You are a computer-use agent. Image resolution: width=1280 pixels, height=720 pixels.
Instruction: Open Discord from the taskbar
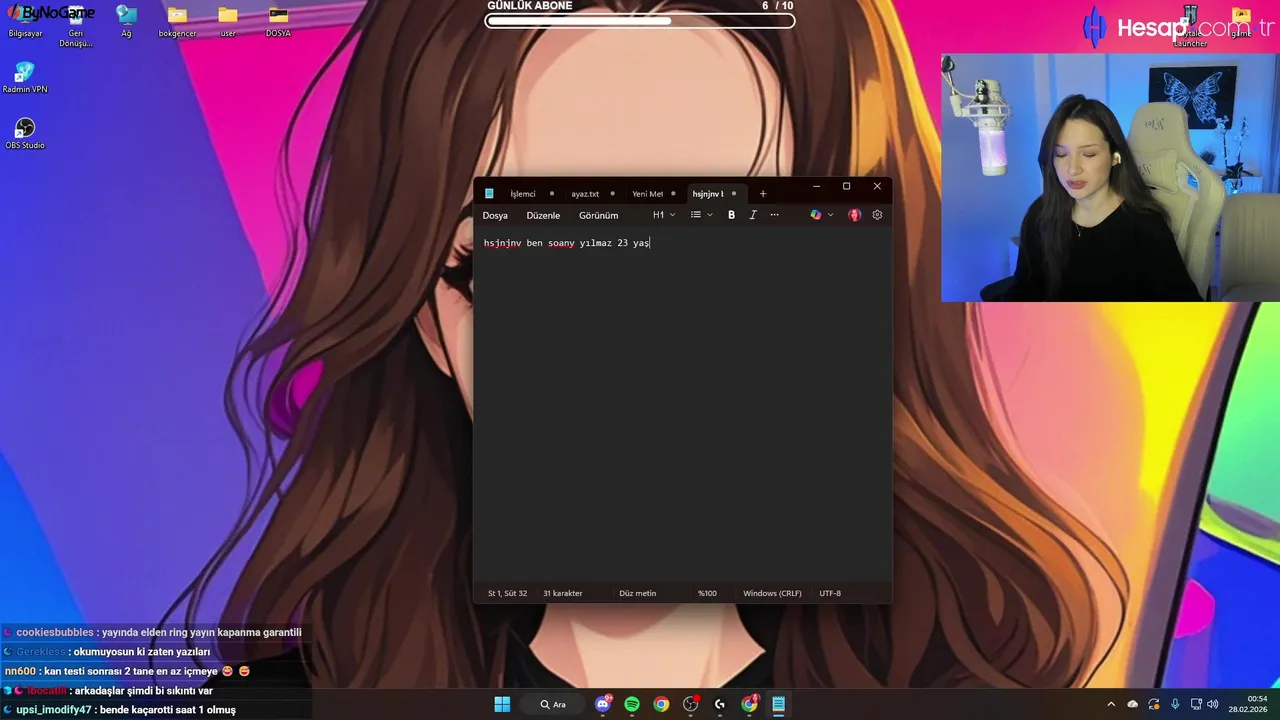[x=603, y=704]
